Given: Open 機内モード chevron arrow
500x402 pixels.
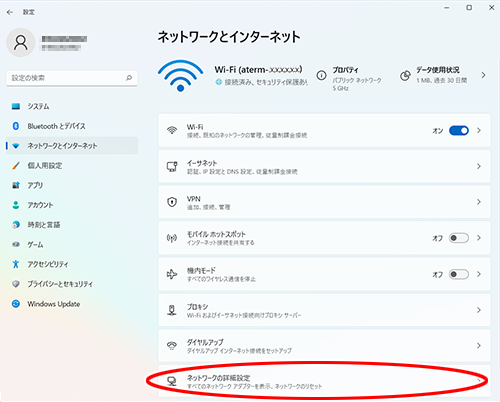Looking at the screenshot, I should (x=479, y=274).
